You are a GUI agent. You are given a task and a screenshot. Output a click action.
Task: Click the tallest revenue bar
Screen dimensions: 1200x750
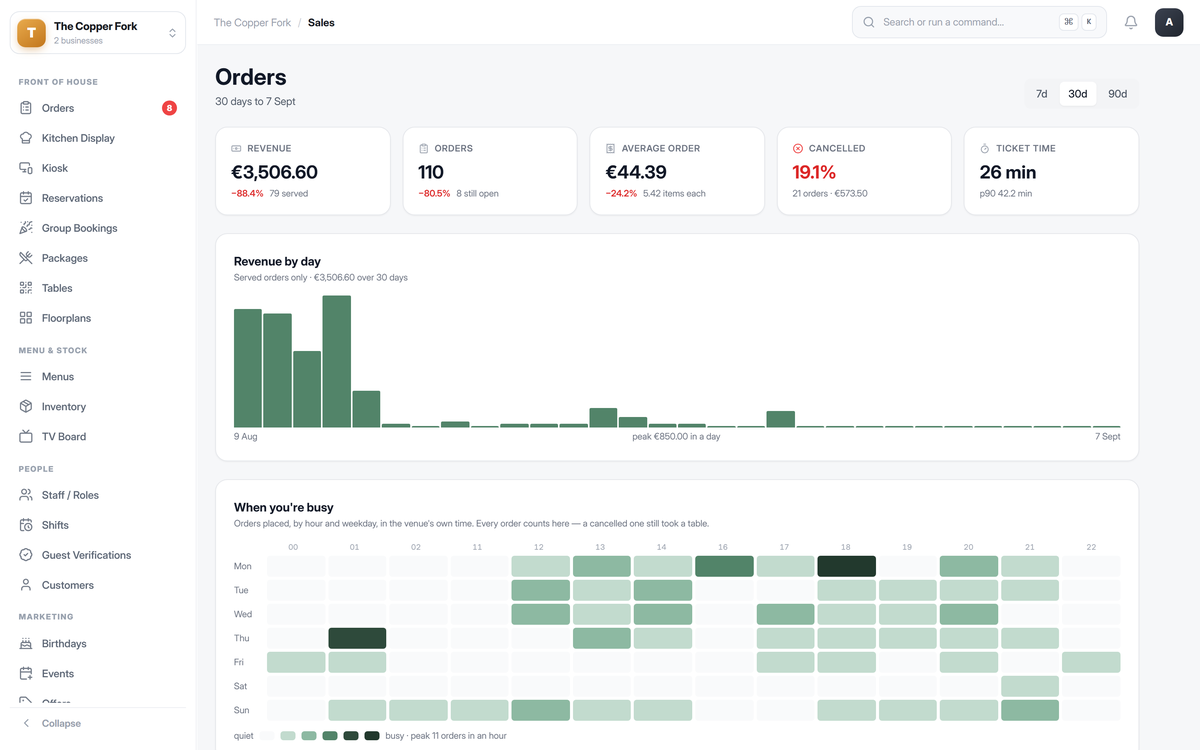336,362
